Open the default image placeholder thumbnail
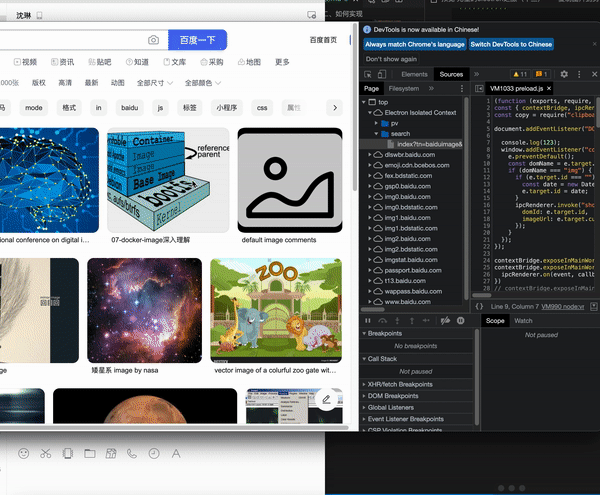This screenshot has height=495, width=600. [x=290, y=180]
